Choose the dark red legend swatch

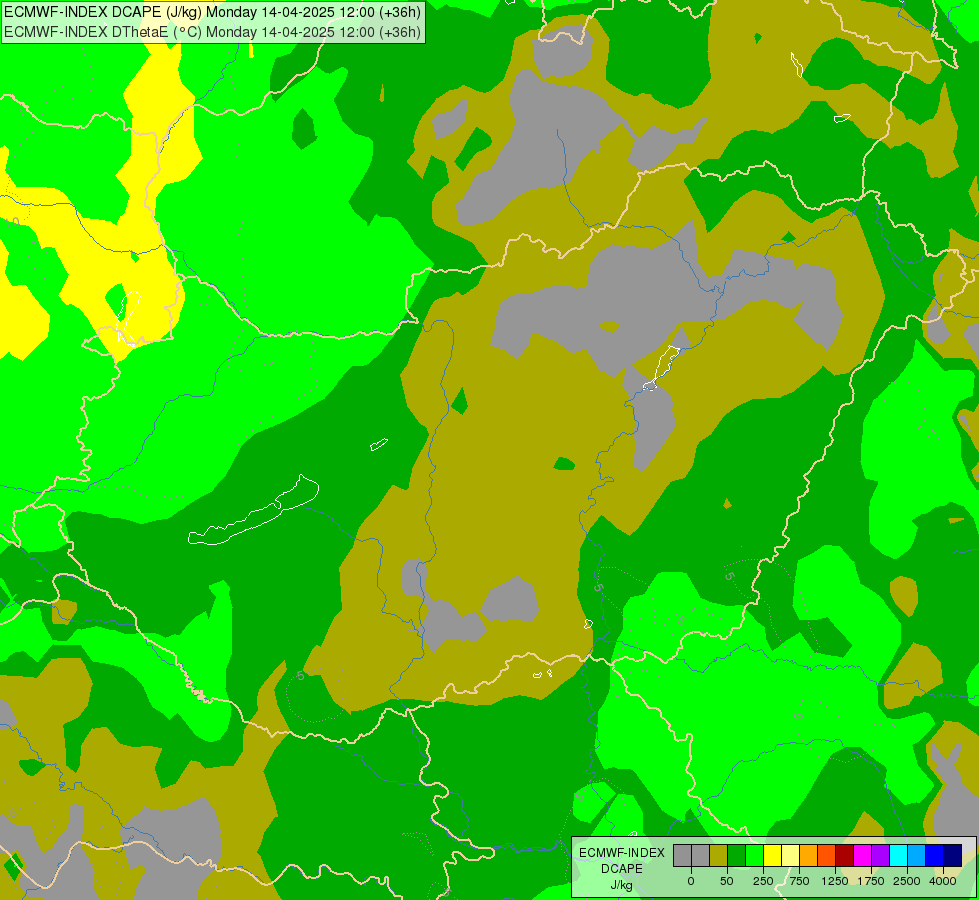(845, 855)
